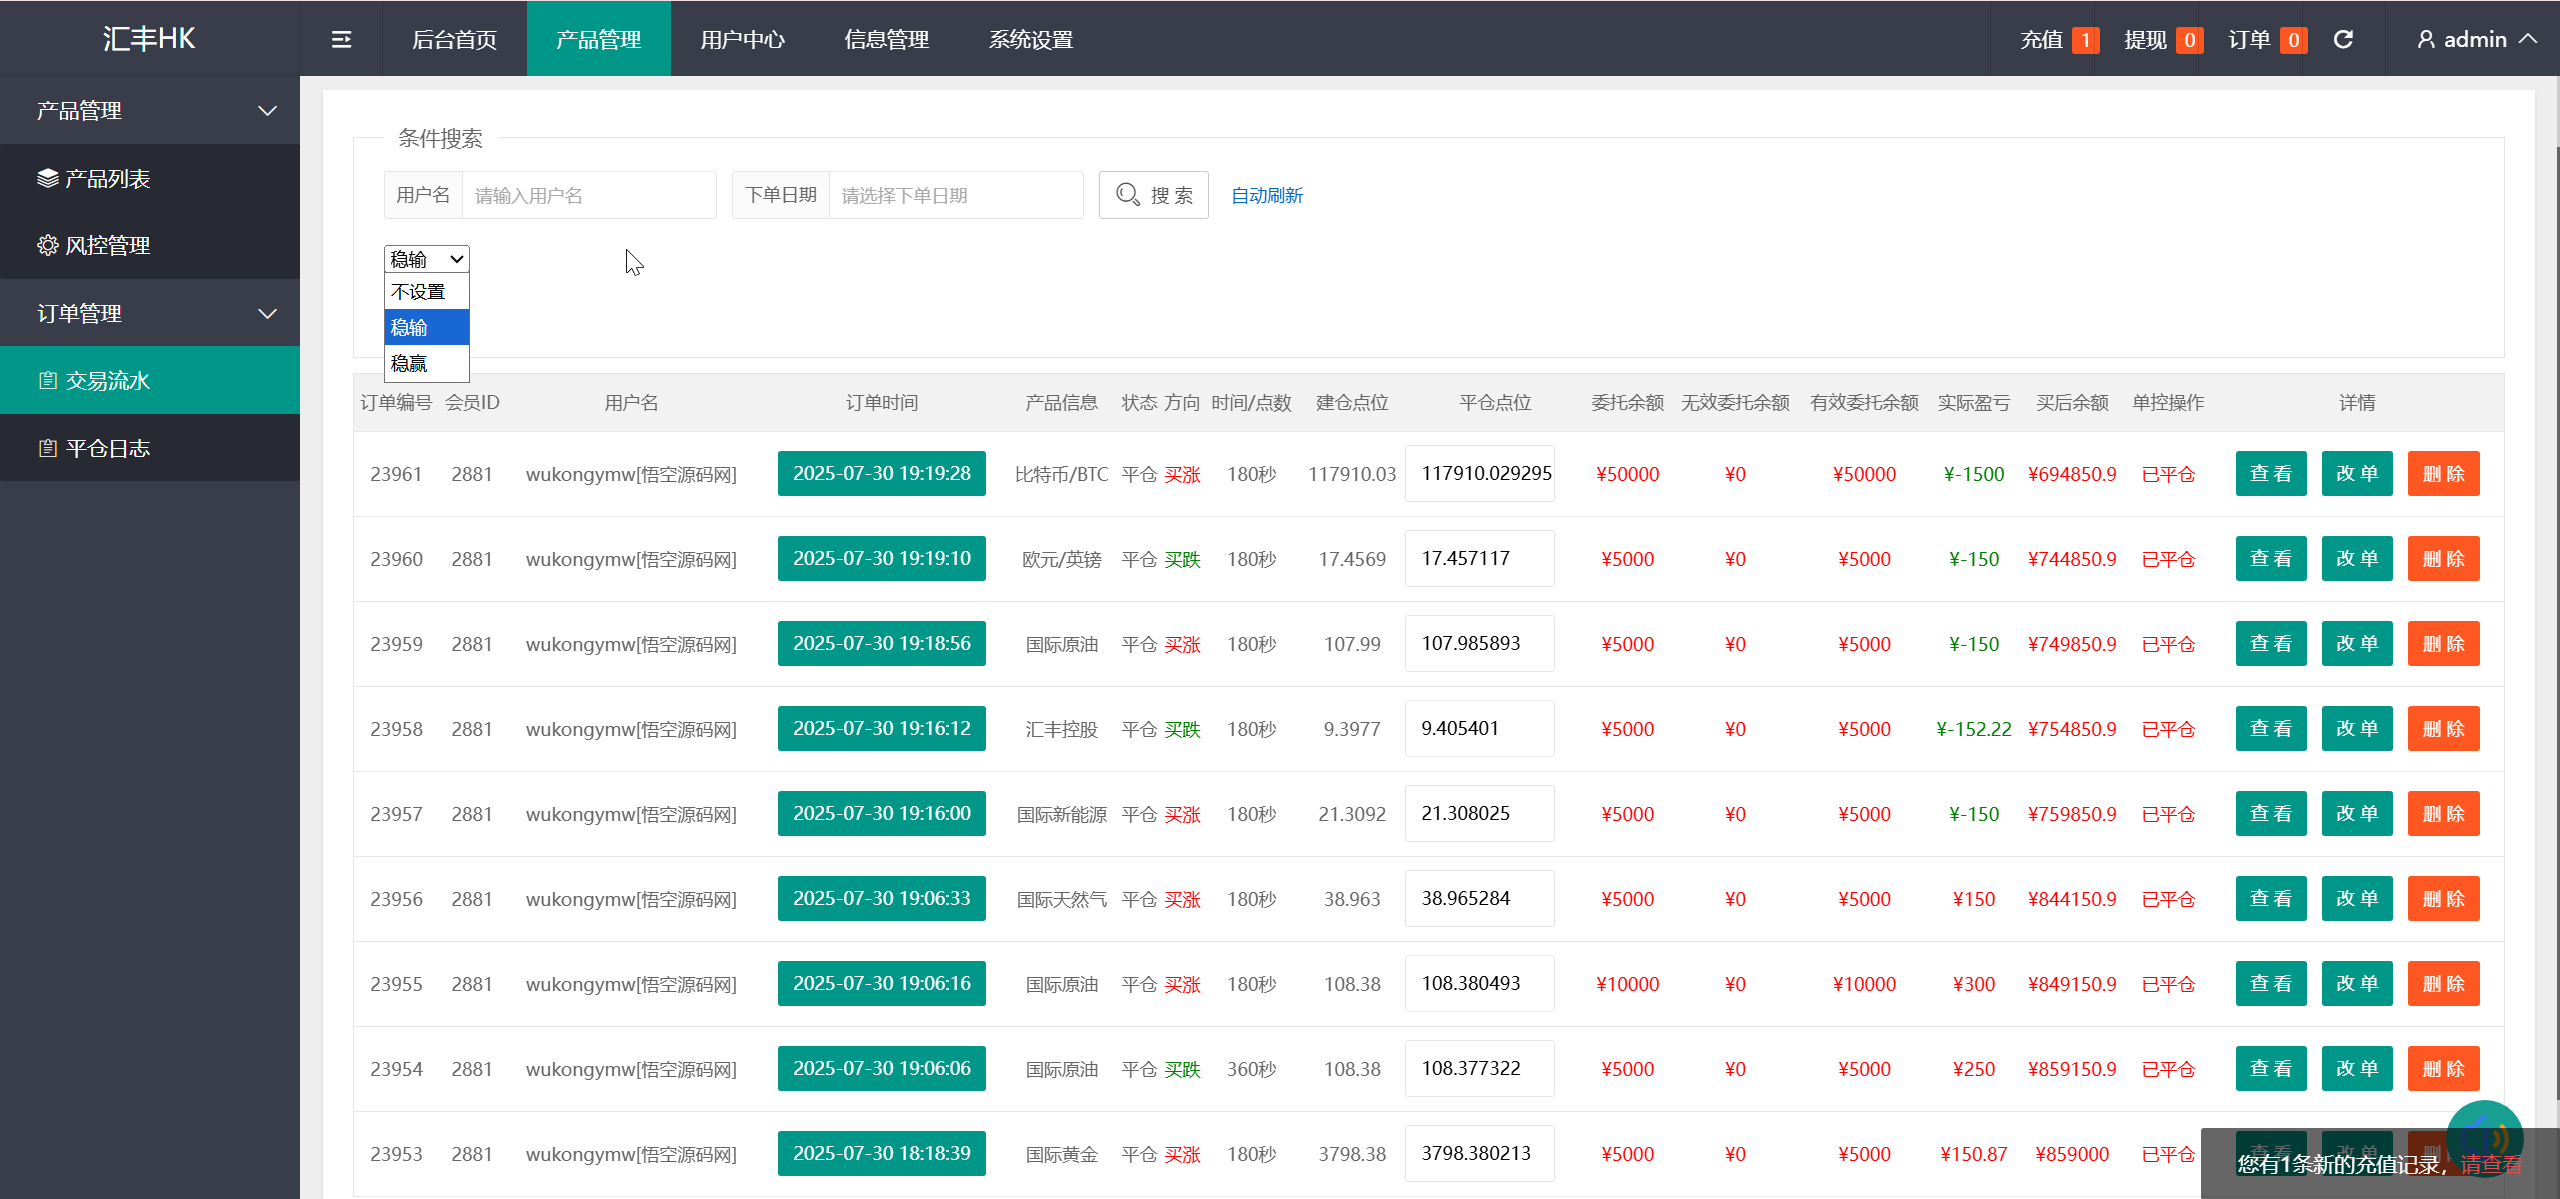Click the 提现 notification badge
Viewport: 2560px width, 1199px height.
[x=2189, y=40]
